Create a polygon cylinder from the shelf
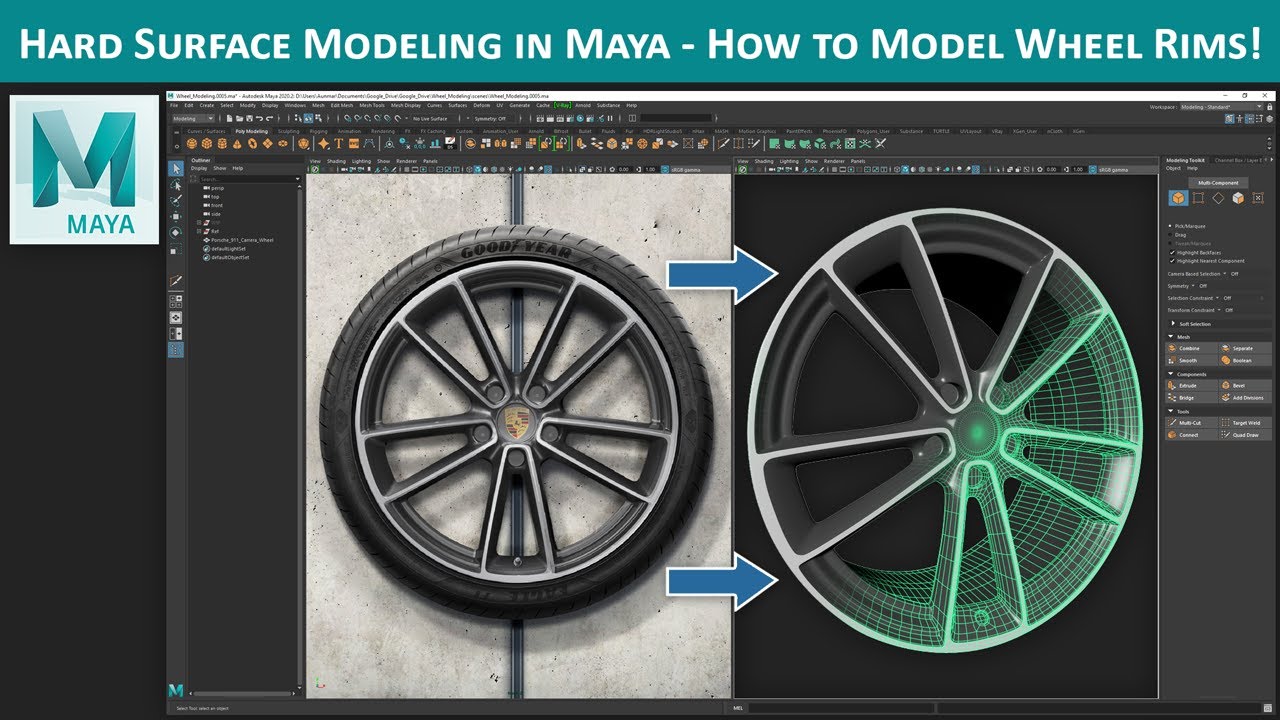Viewport: 1280px width, 720px height. [x=222, y=144]
